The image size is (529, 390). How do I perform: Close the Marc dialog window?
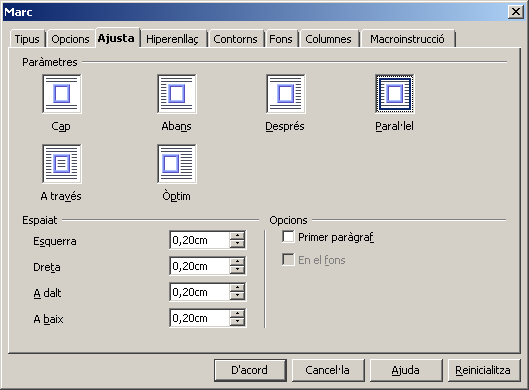[x=516, y=12]
